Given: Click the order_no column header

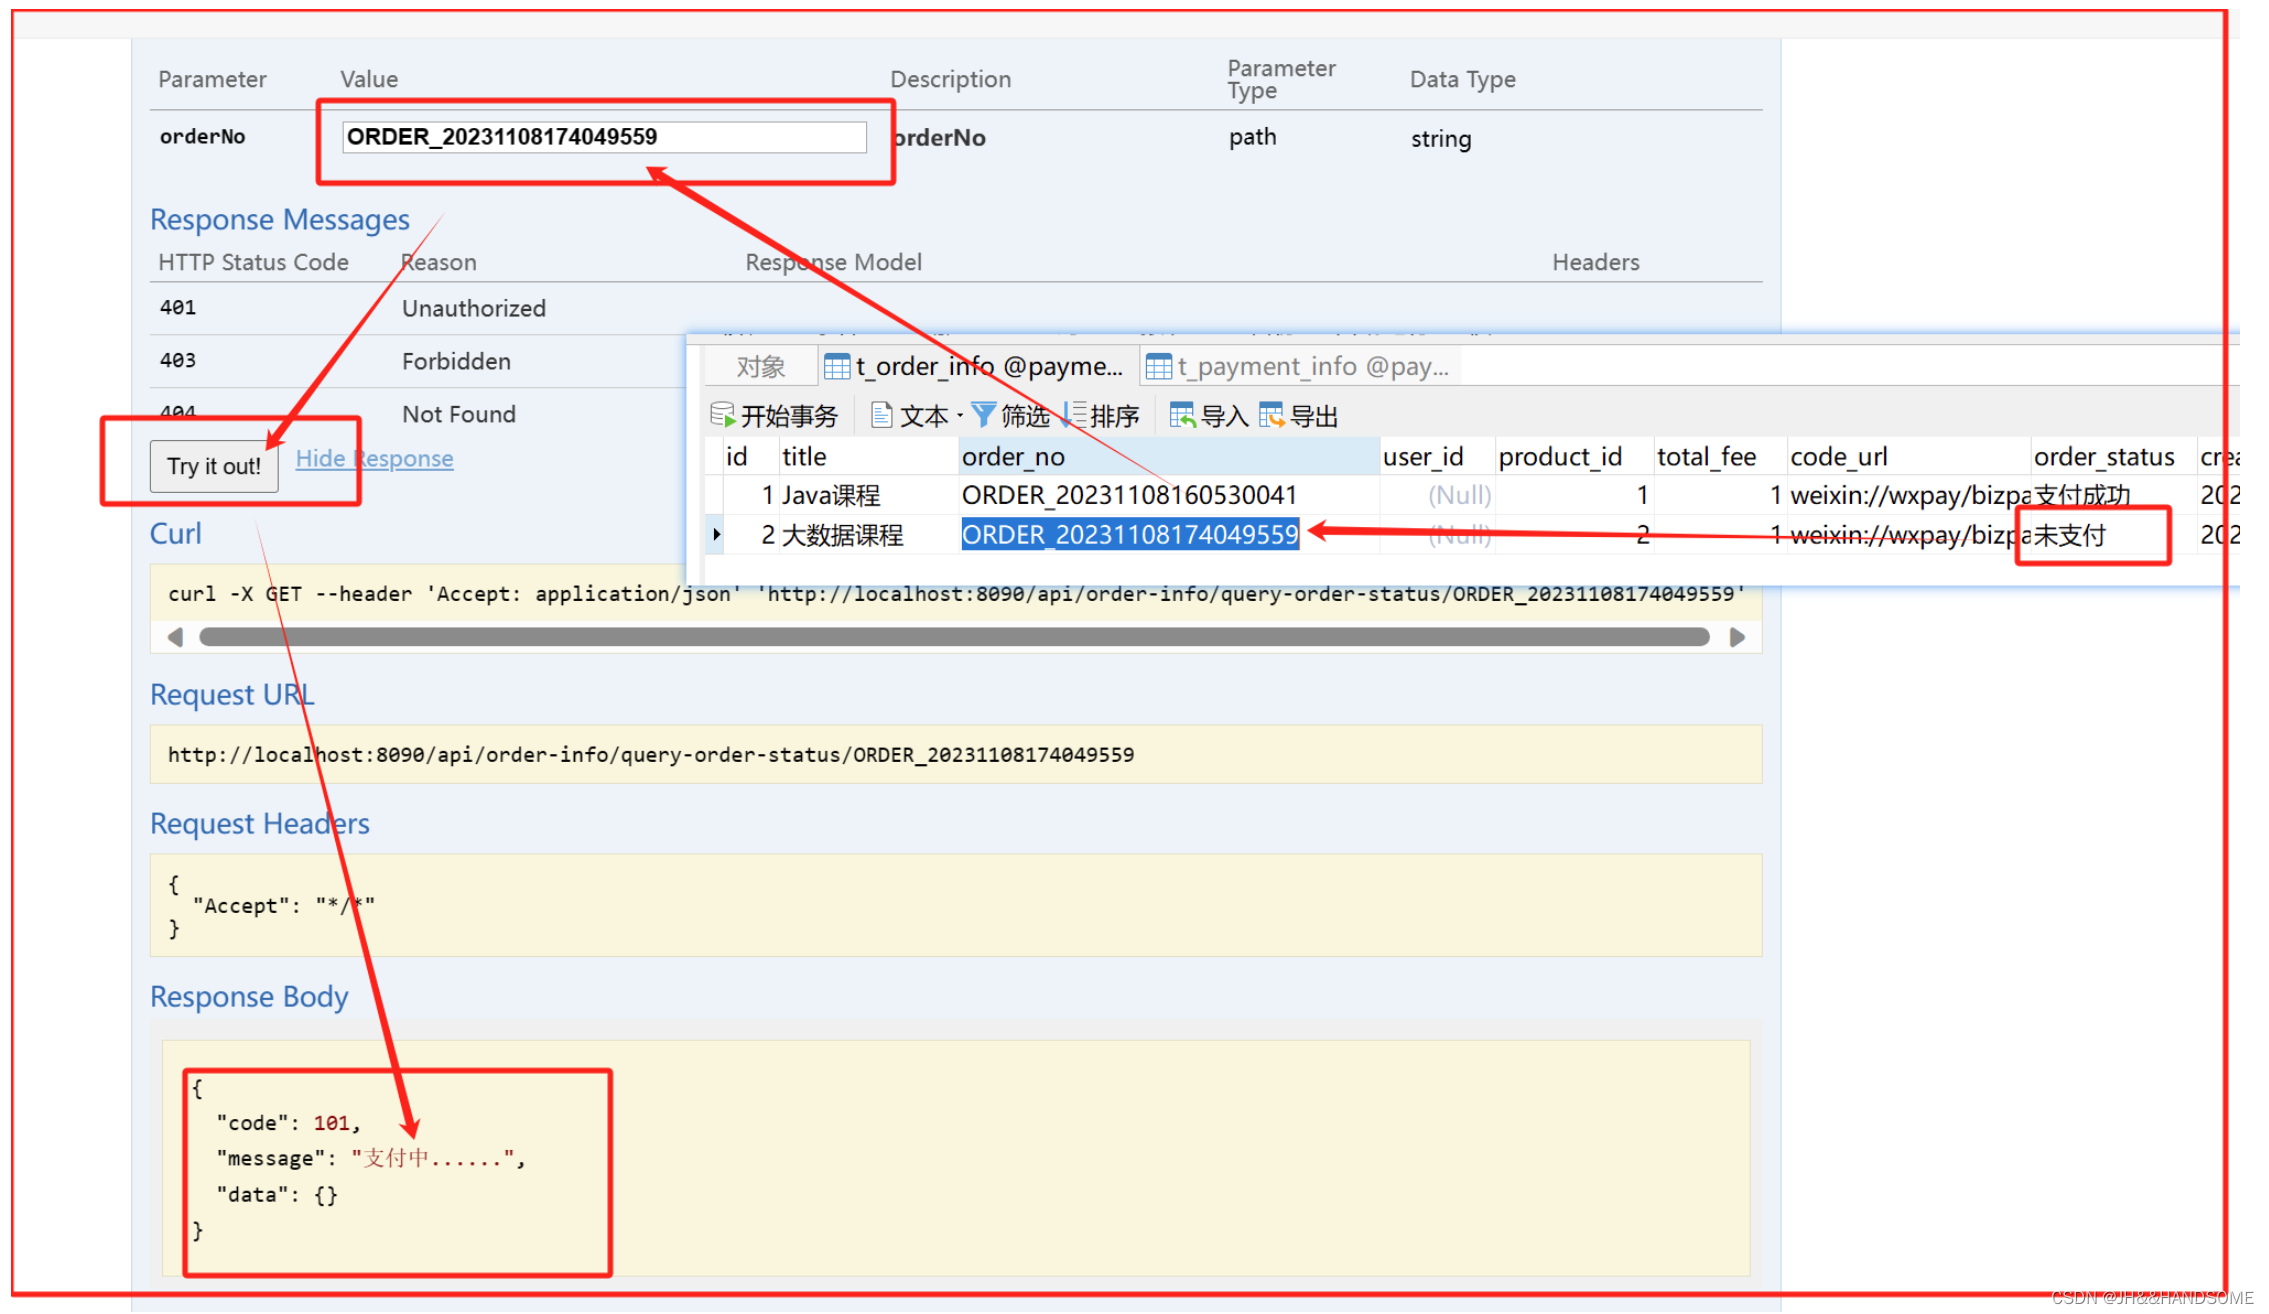Looking at the screenshot, I should point(1168,457).
